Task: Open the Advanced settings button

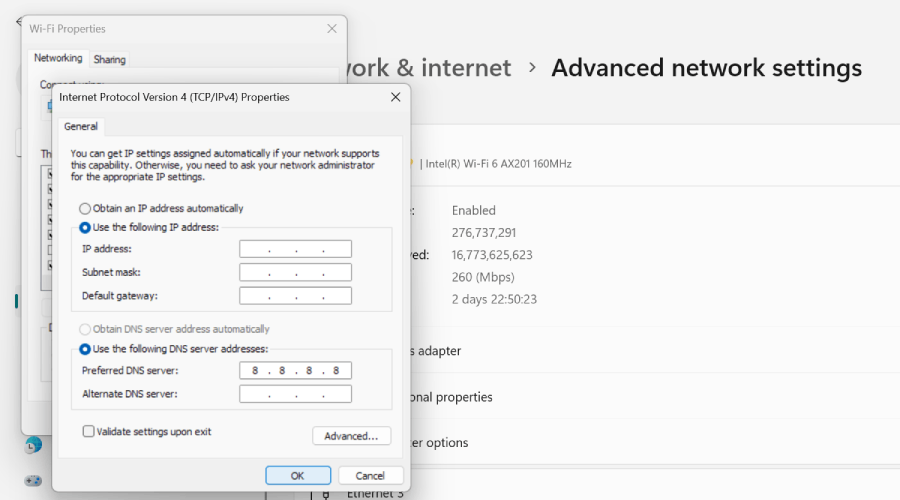Action: click(351, 436)
